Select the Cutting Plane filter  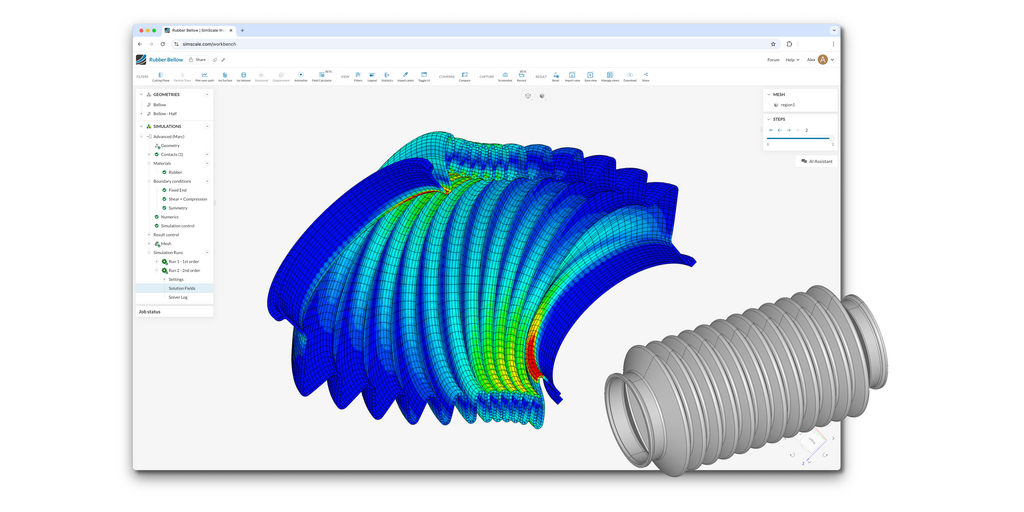click(x=161, y=76)
